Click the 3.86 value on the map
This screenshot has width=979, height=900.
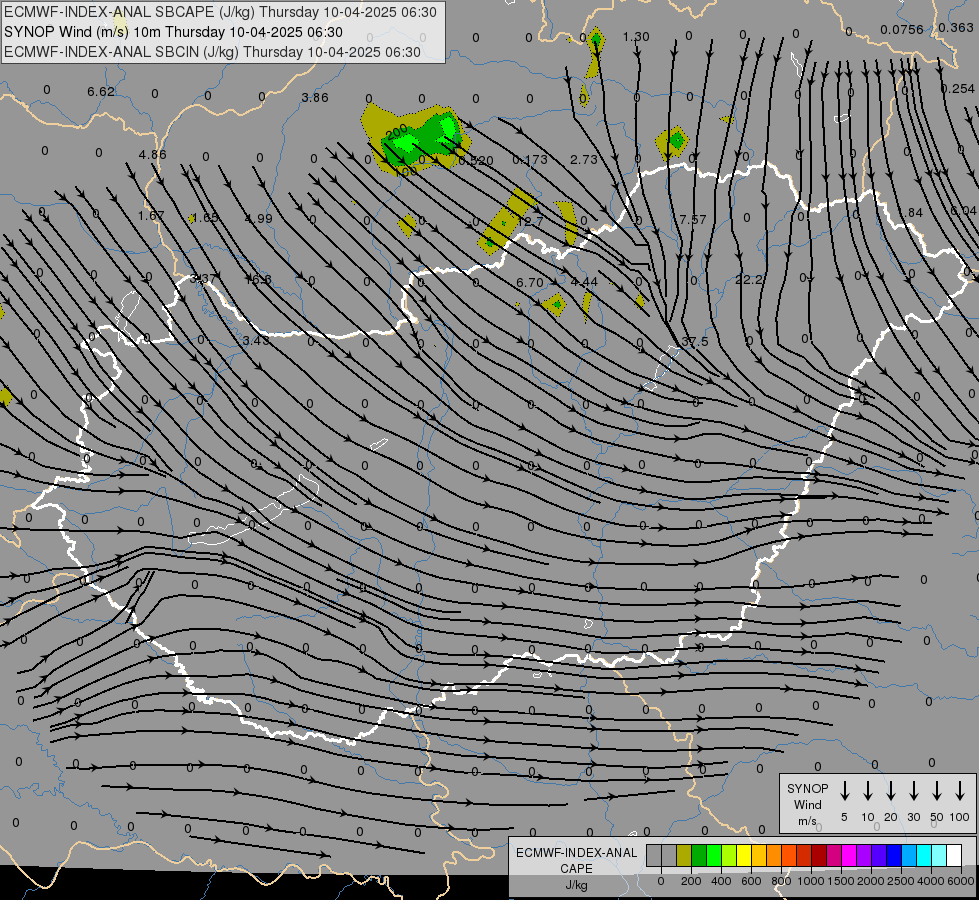315,97
